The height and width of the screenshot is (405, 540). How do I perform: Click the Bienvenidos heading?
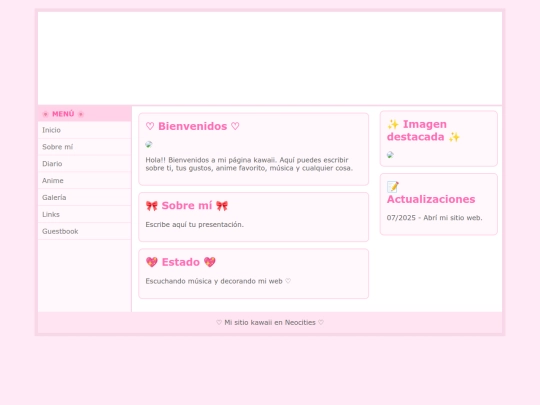(193, 126)
